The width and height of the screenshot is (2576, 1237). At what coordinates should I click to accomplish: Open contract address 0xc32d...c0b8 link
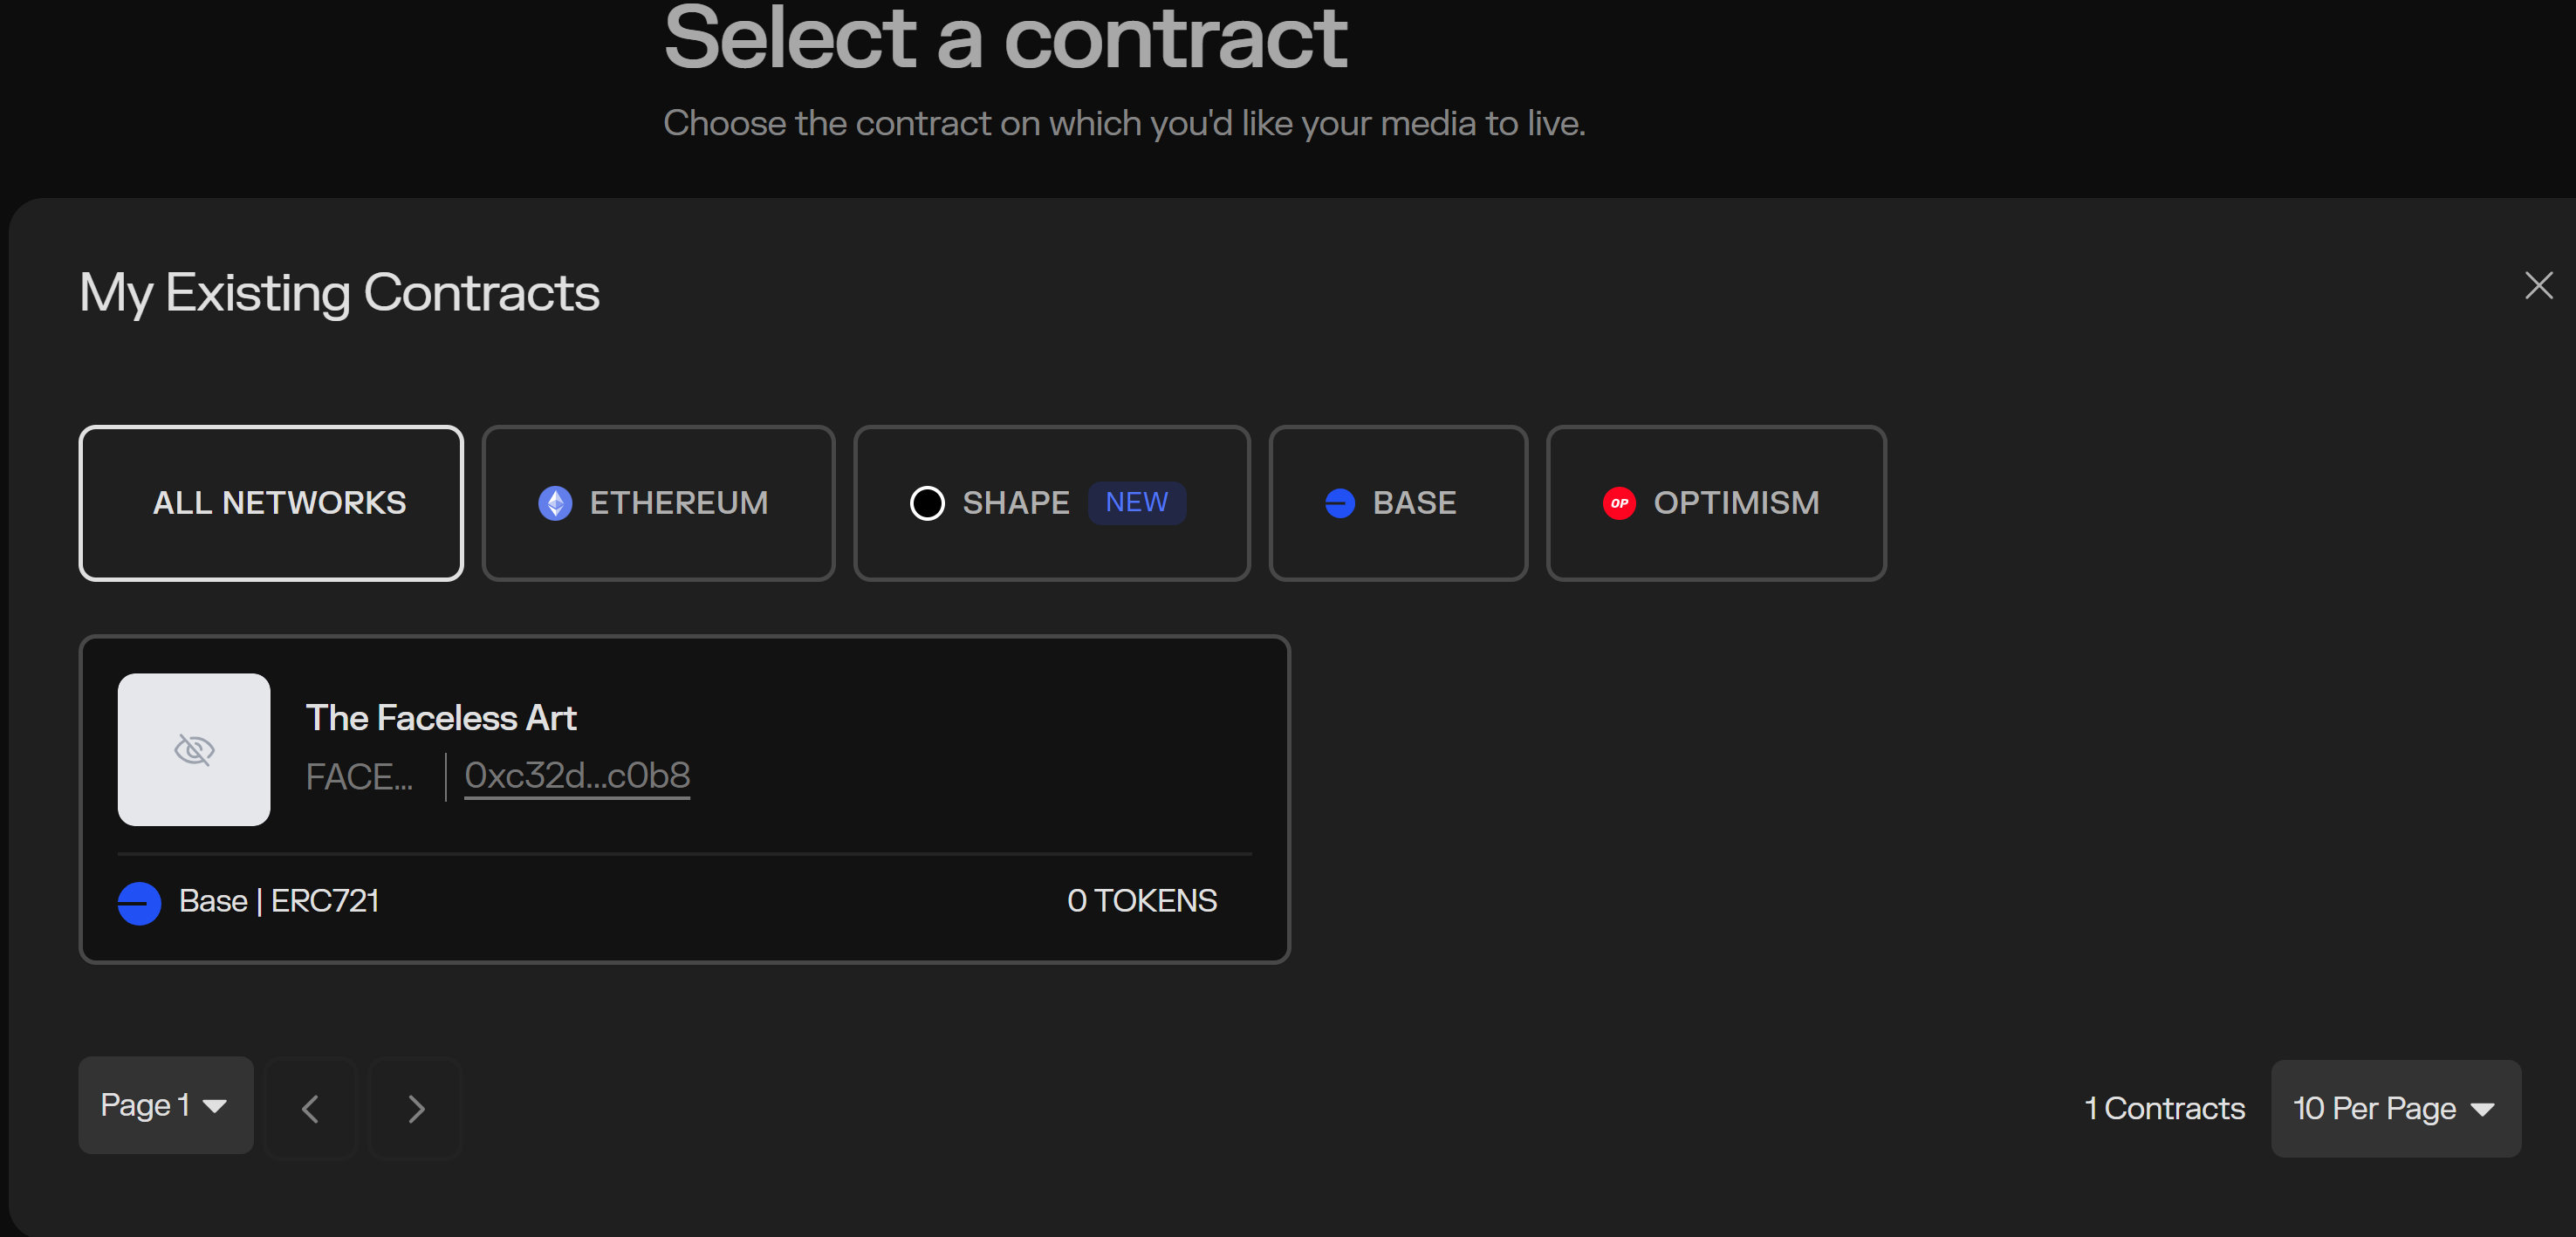[577, 775]
